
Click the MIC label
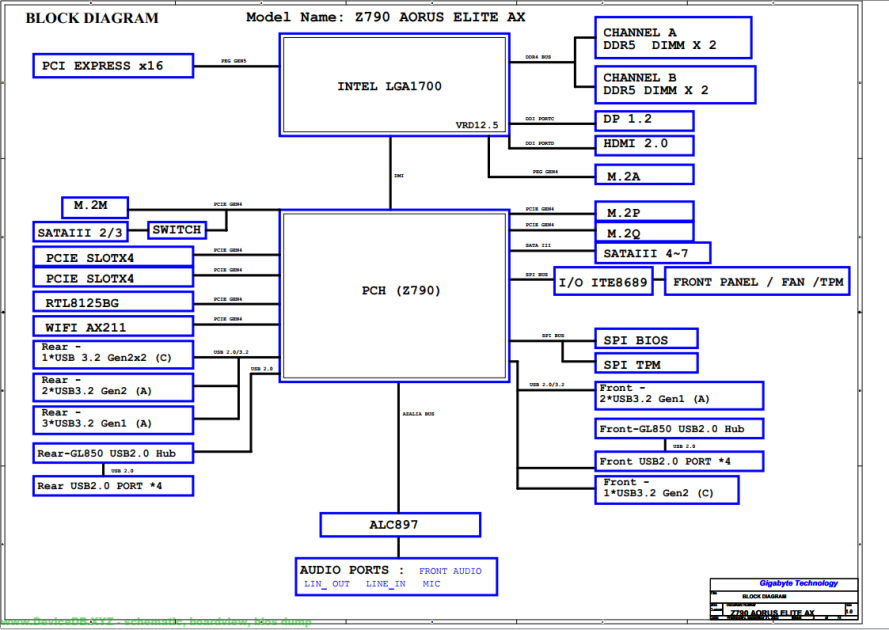431,584
